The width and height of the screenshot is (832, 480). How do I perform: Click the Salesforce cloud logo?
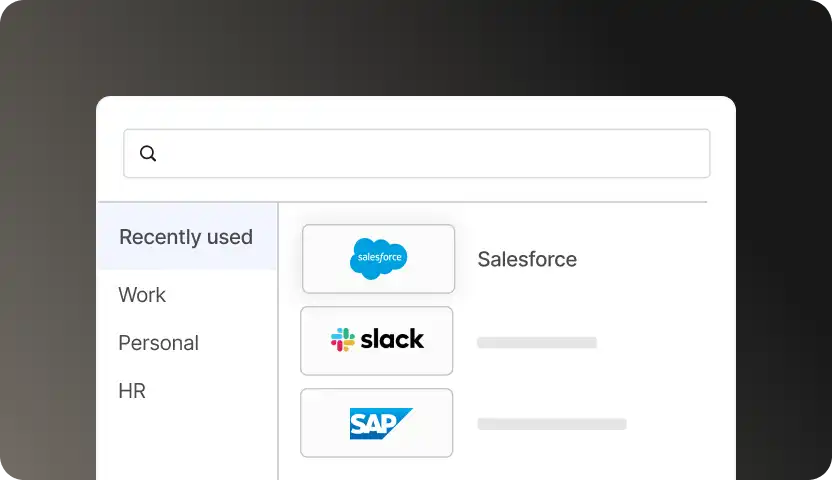tap(378, 259)
